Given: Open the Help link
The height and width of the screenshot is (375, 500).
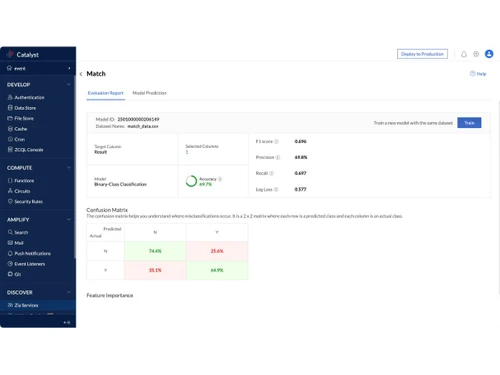Looking at the screenshot, I should [x=478, y=74].
